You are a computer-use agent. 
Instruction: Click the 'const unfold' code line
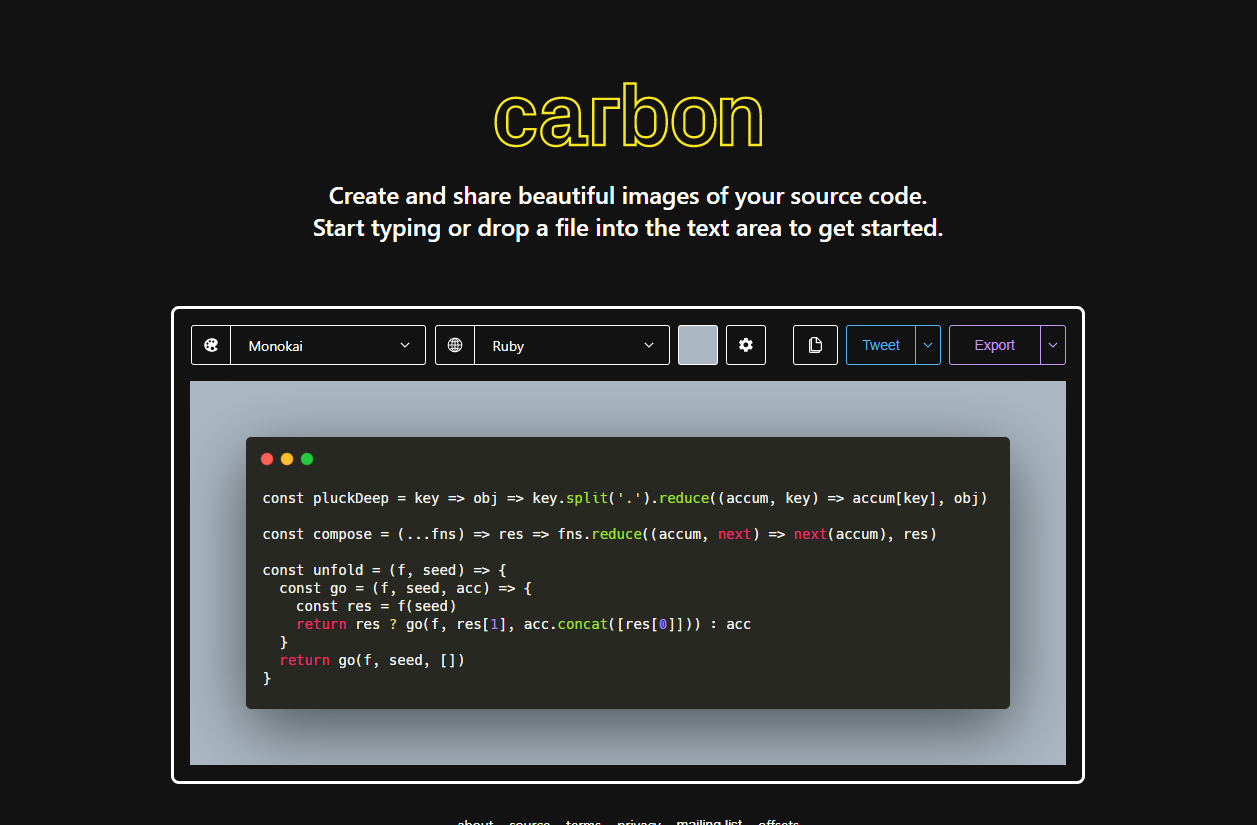[x=385, y=570]
